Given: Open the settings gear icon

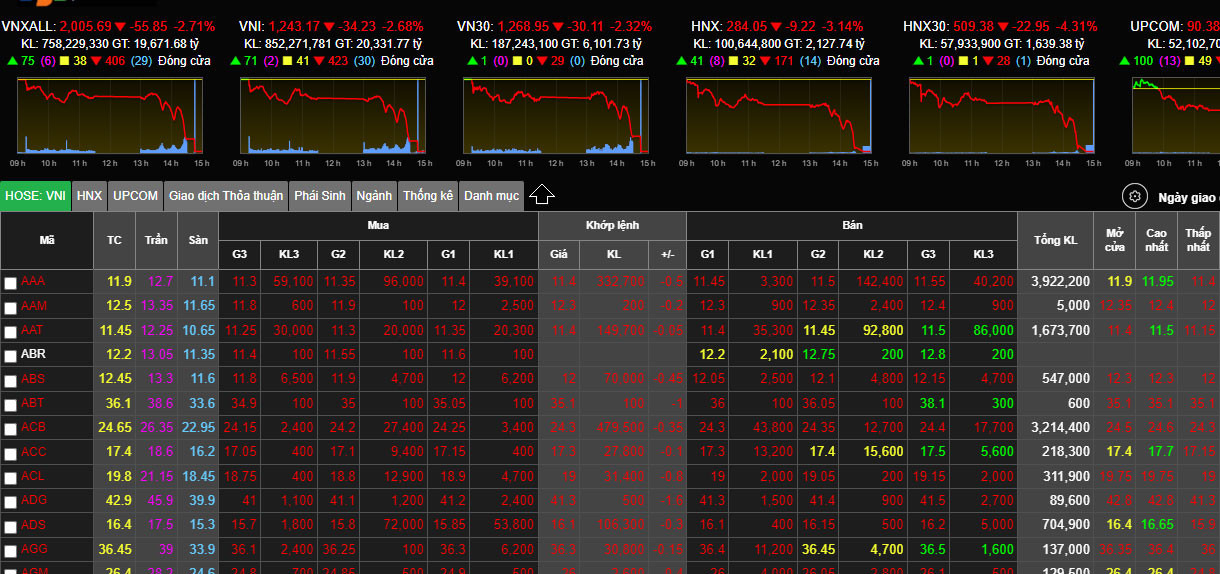Looking at the screenshot, I should (x=1133, y=196).
